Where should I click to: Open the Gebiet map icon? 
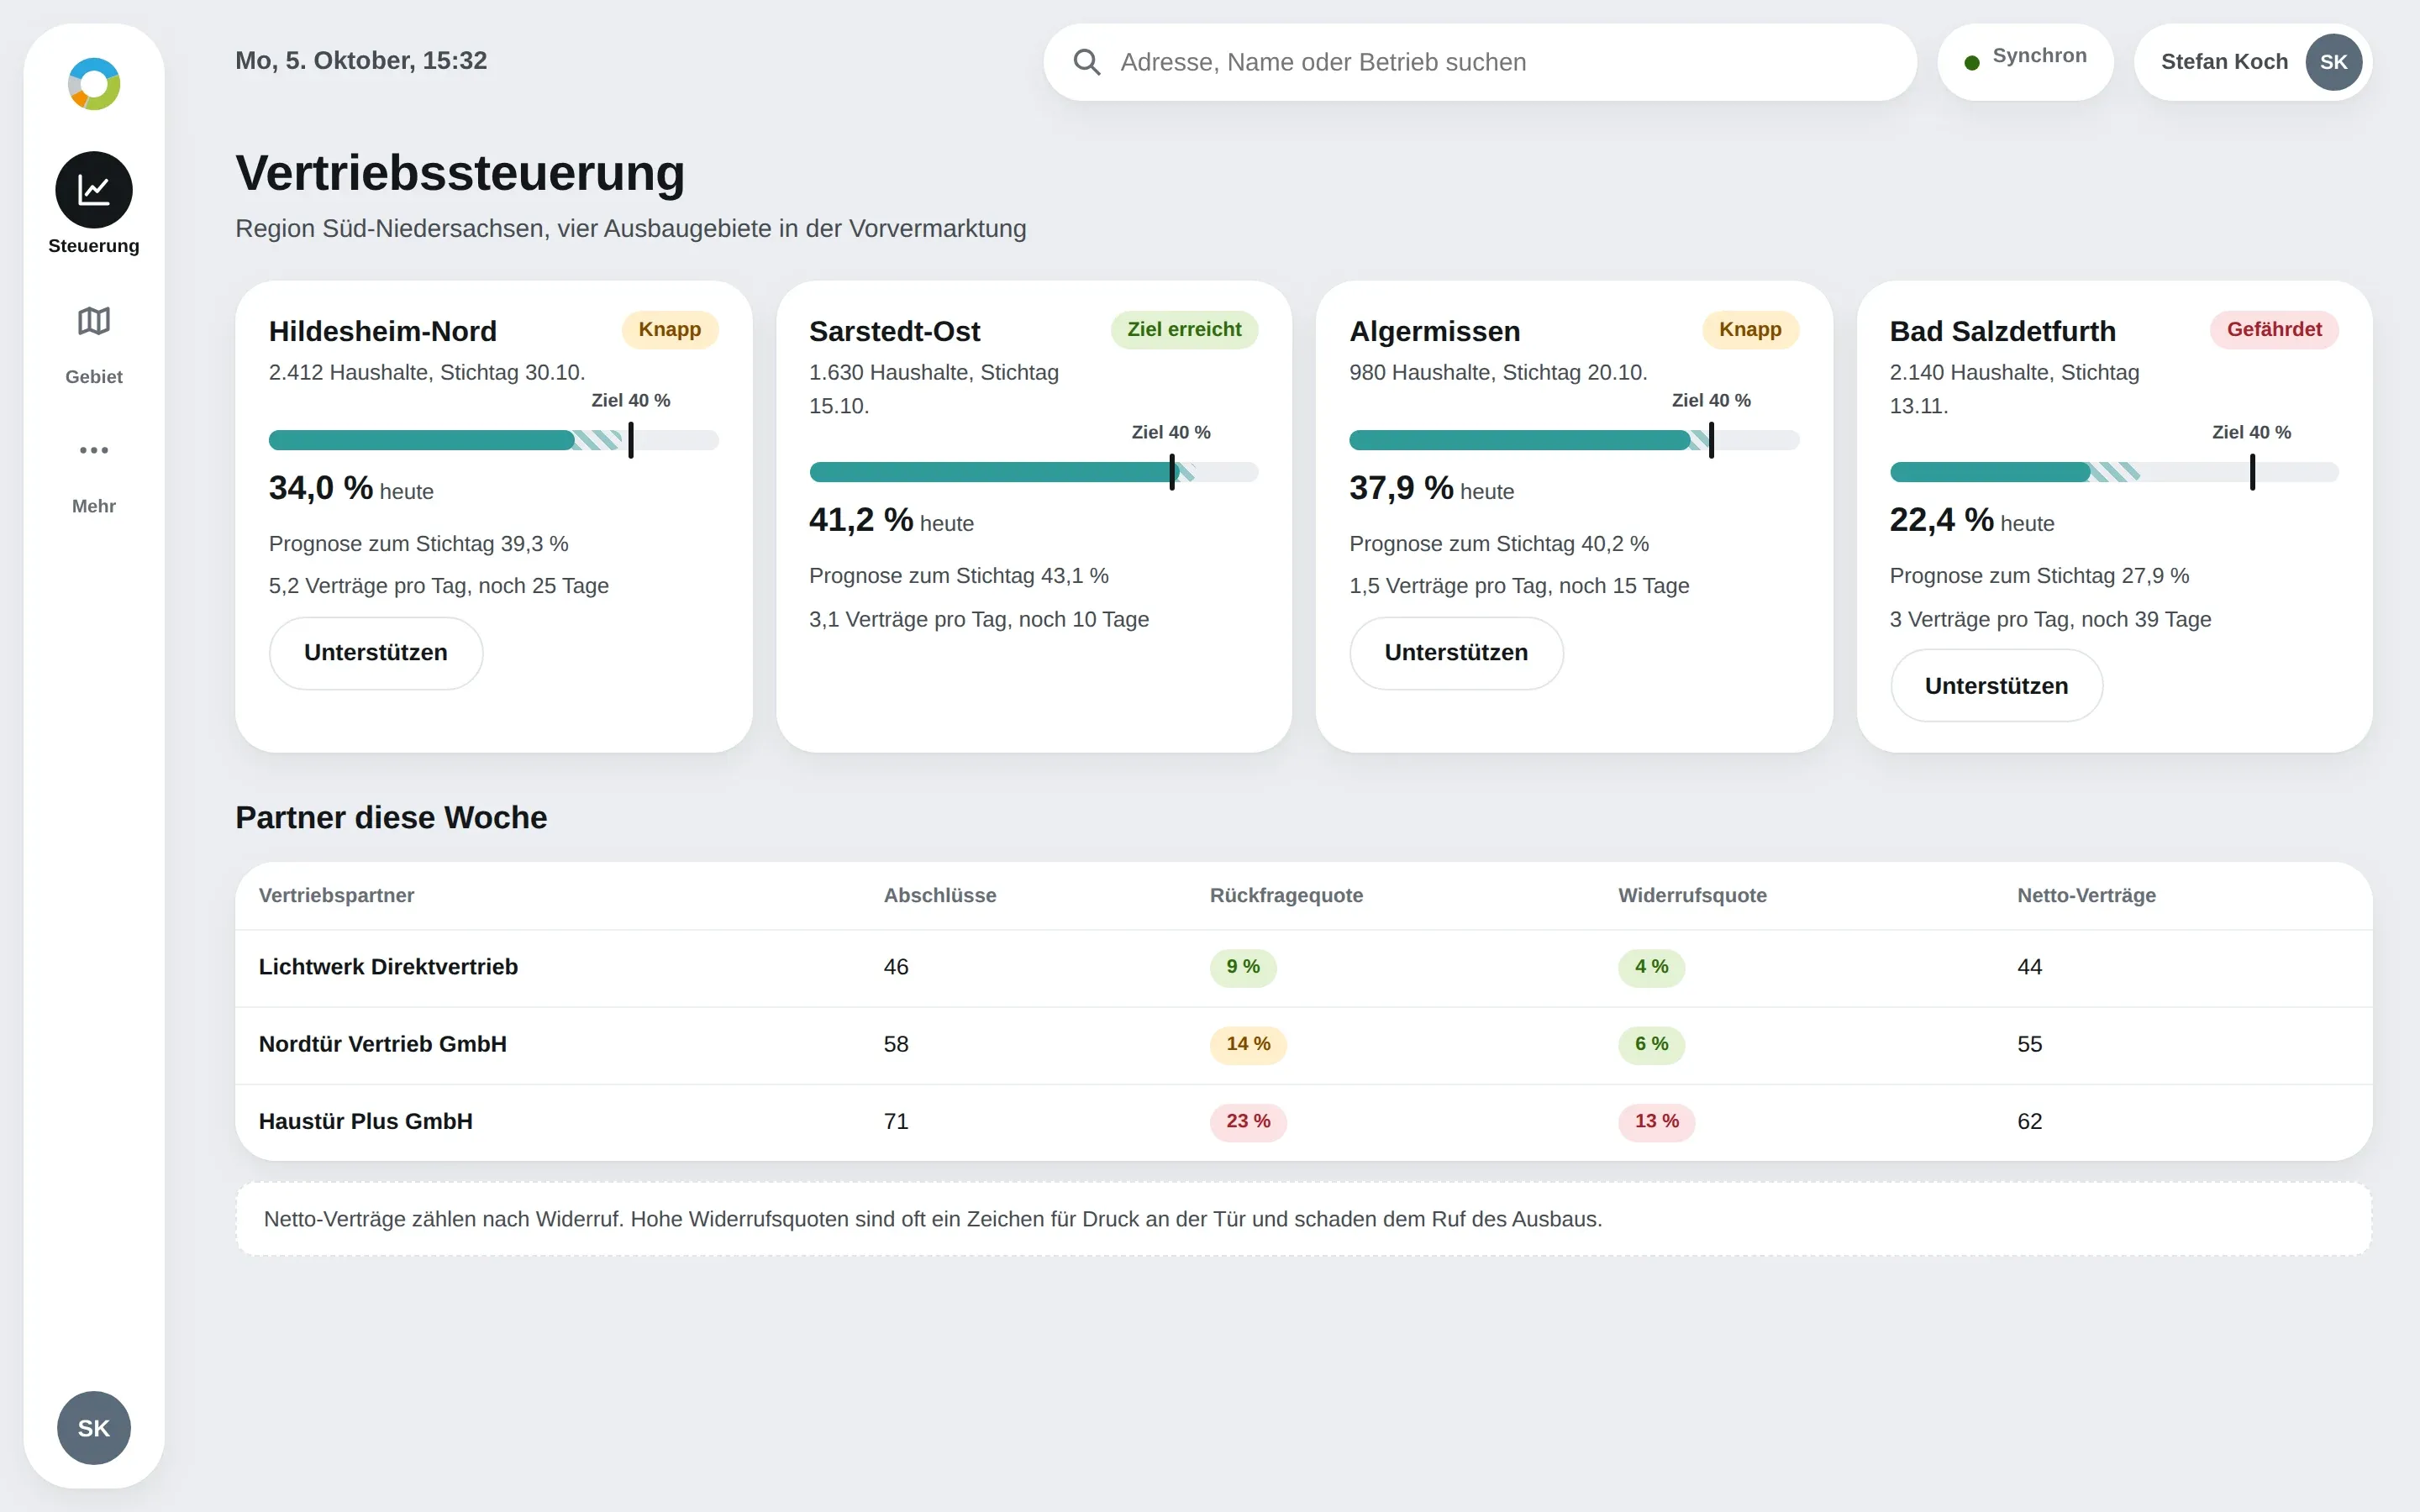(94, 321)
